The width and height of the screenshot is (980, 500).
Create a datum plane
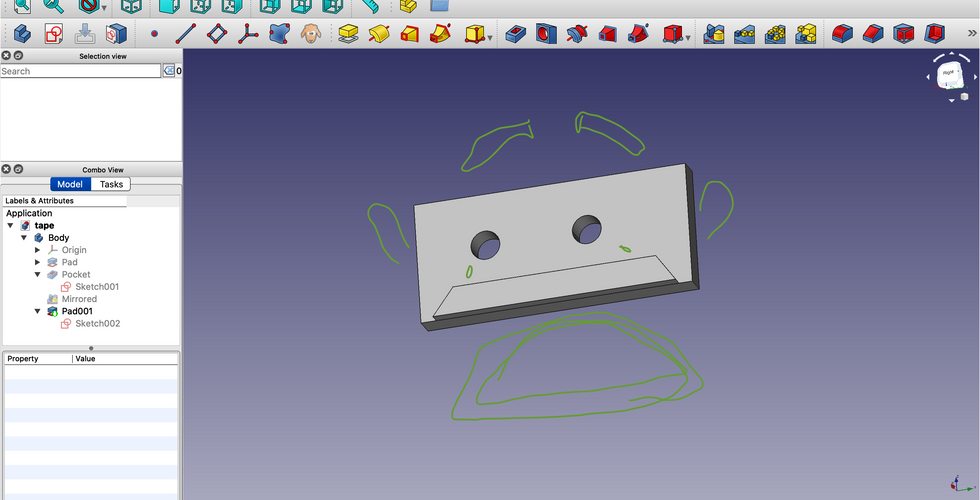(217, 33)
